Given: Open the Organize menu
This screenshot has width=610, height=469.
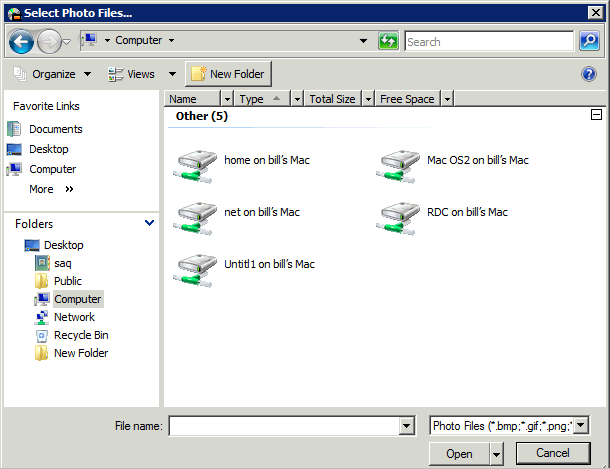Looking at the screenshot, I should (x=53, y=74).
